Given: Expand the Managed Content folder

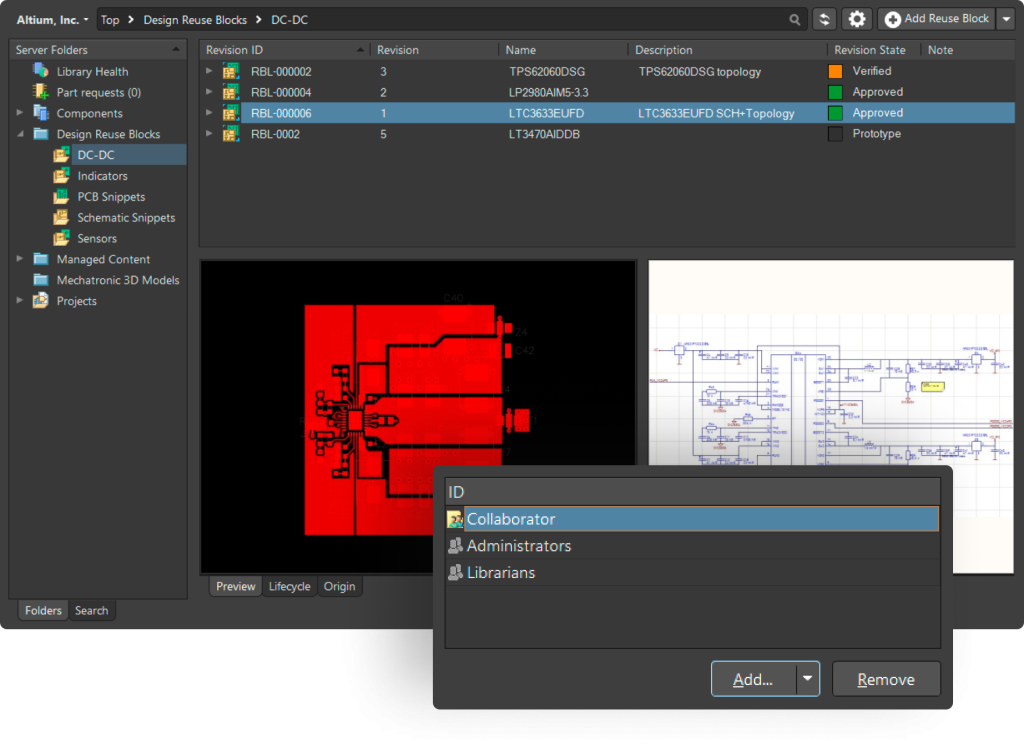Looking at the screenshot, I should (20, 259).
